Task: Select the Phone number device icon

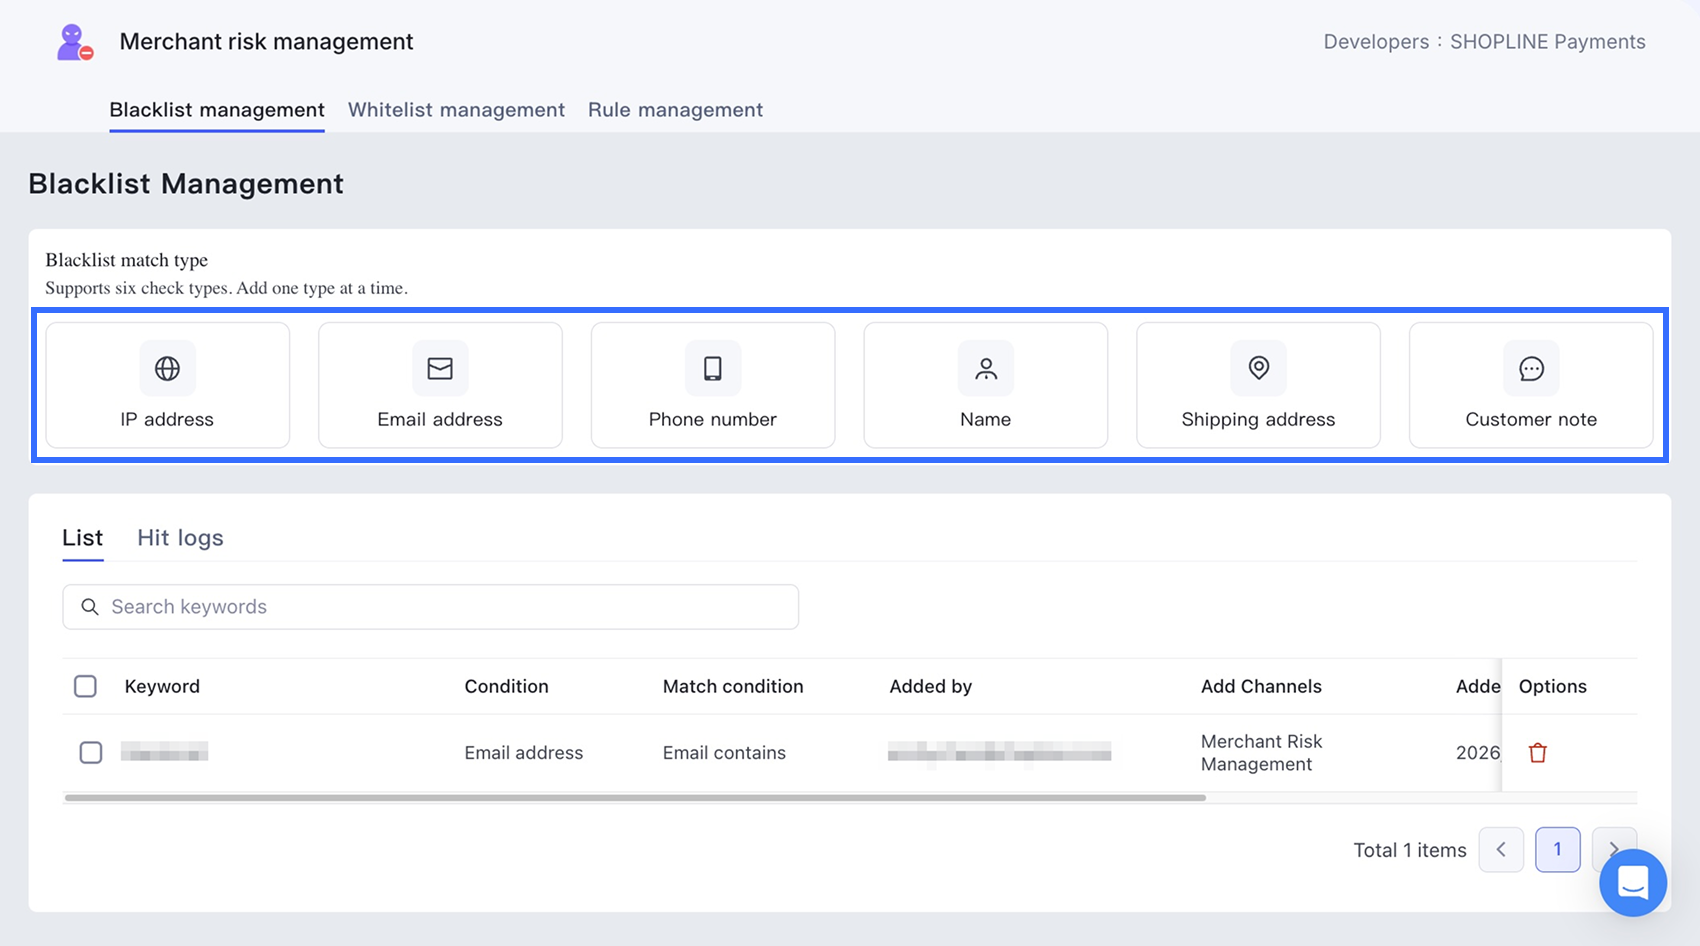Action: point(713,368)
